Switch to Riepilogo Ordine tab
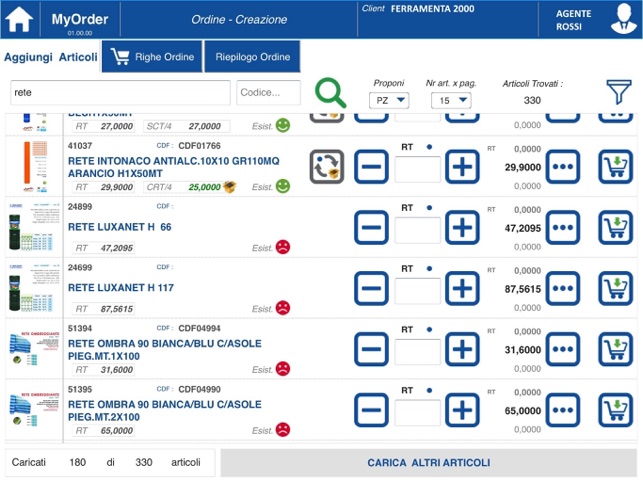Screen dimensions: 643x482 point(252,57)
